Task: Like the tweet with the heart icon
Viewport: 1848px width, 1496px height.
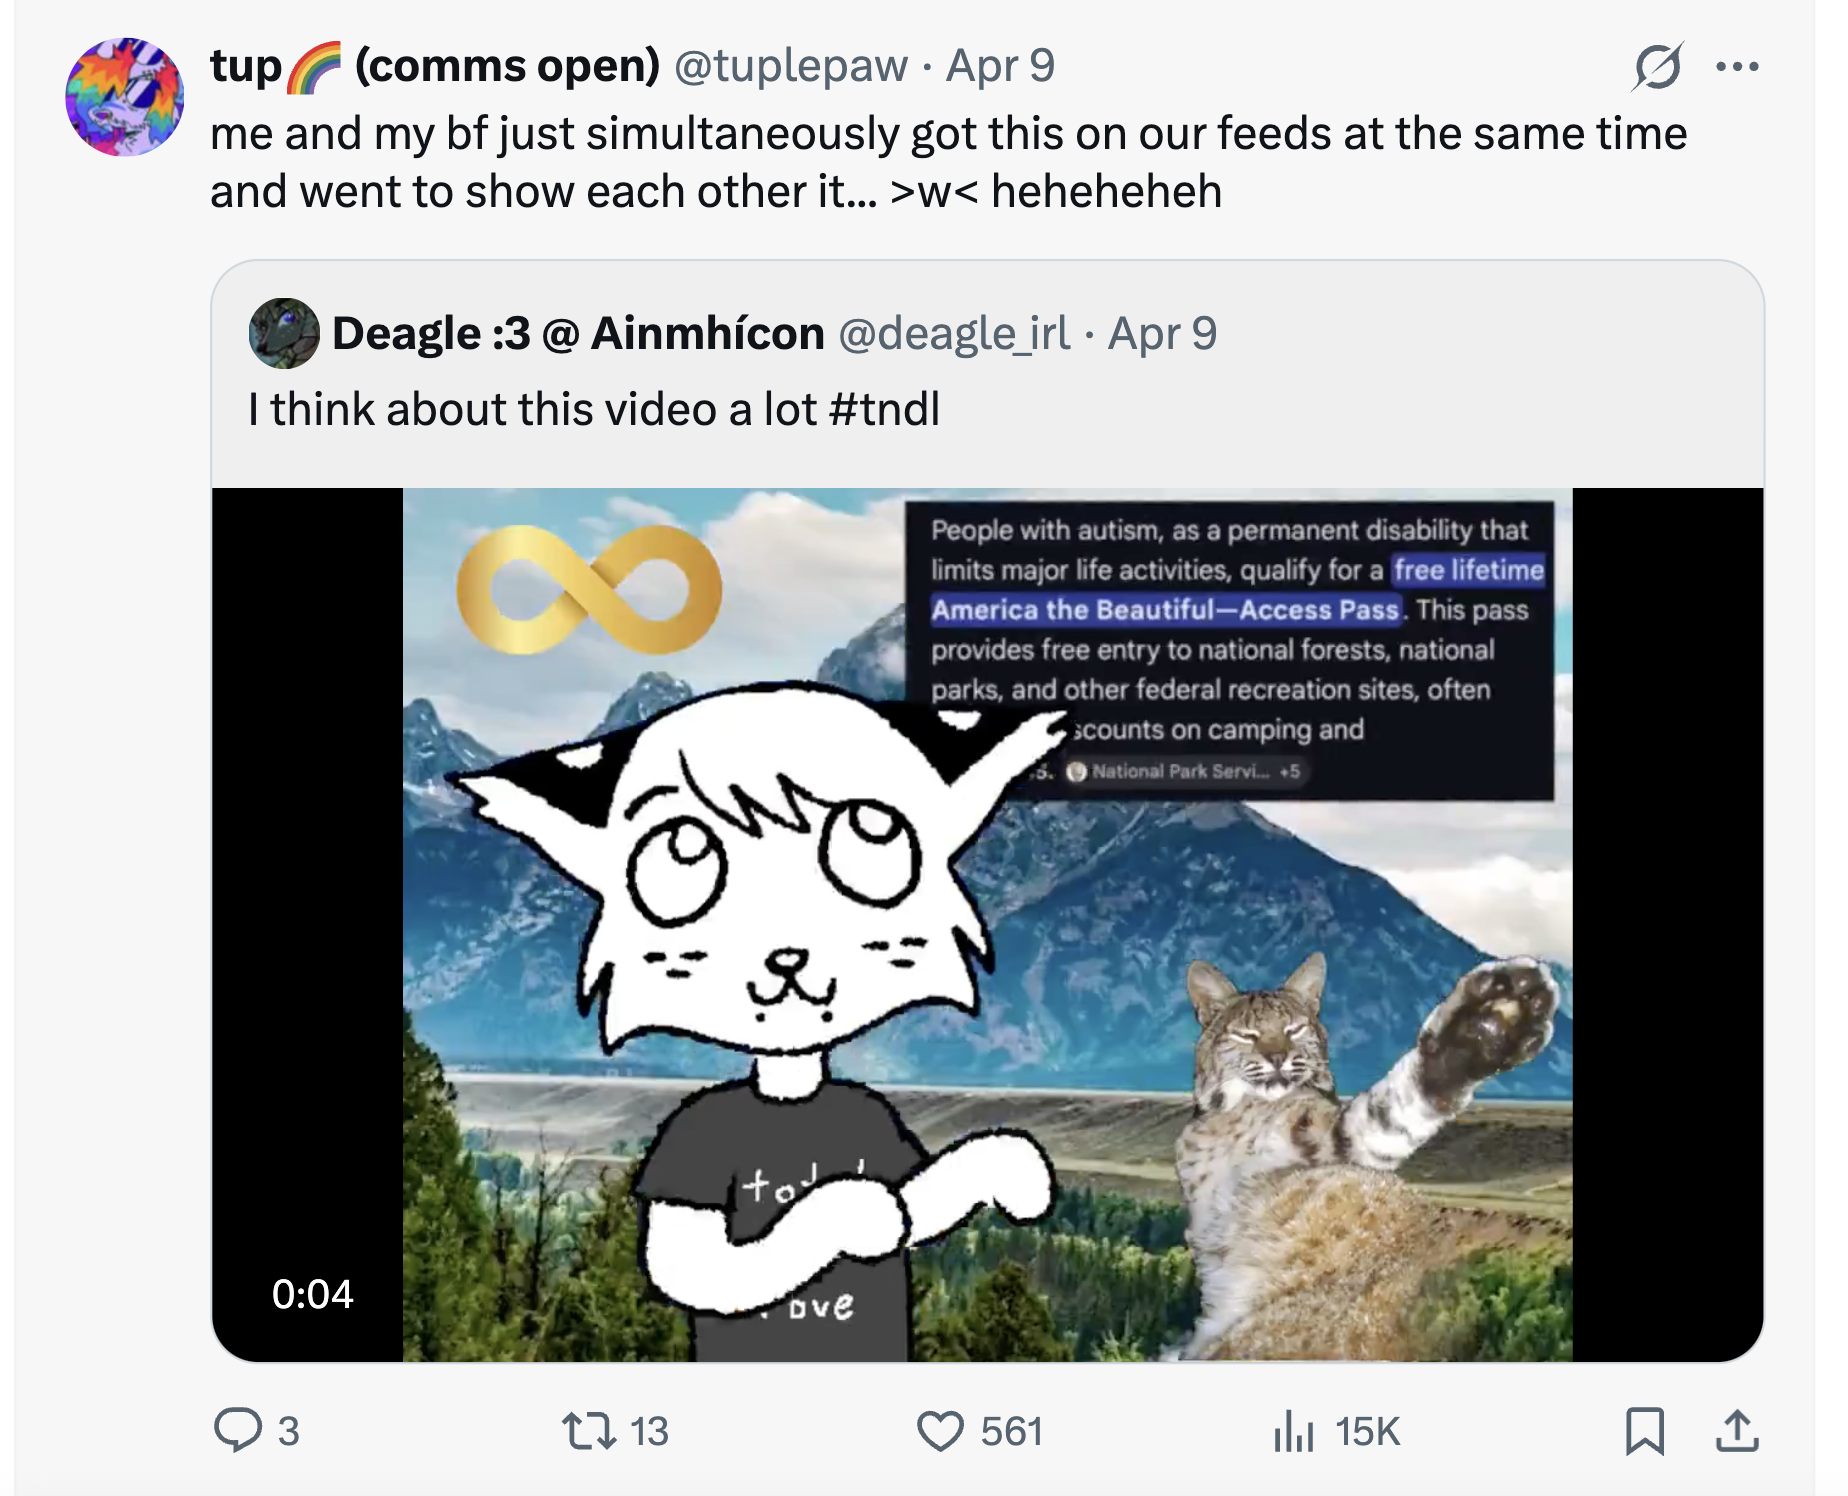Action: [940, 1429]
